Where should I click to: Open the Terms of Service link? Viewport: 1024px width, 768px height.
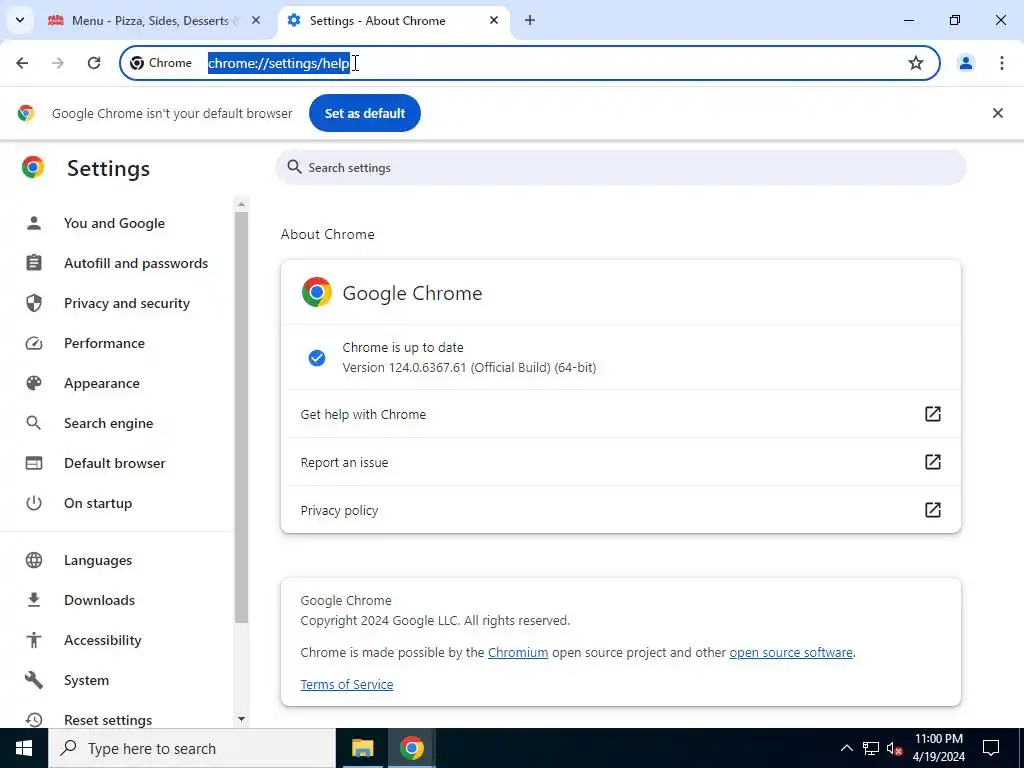(x=347, y=684)
